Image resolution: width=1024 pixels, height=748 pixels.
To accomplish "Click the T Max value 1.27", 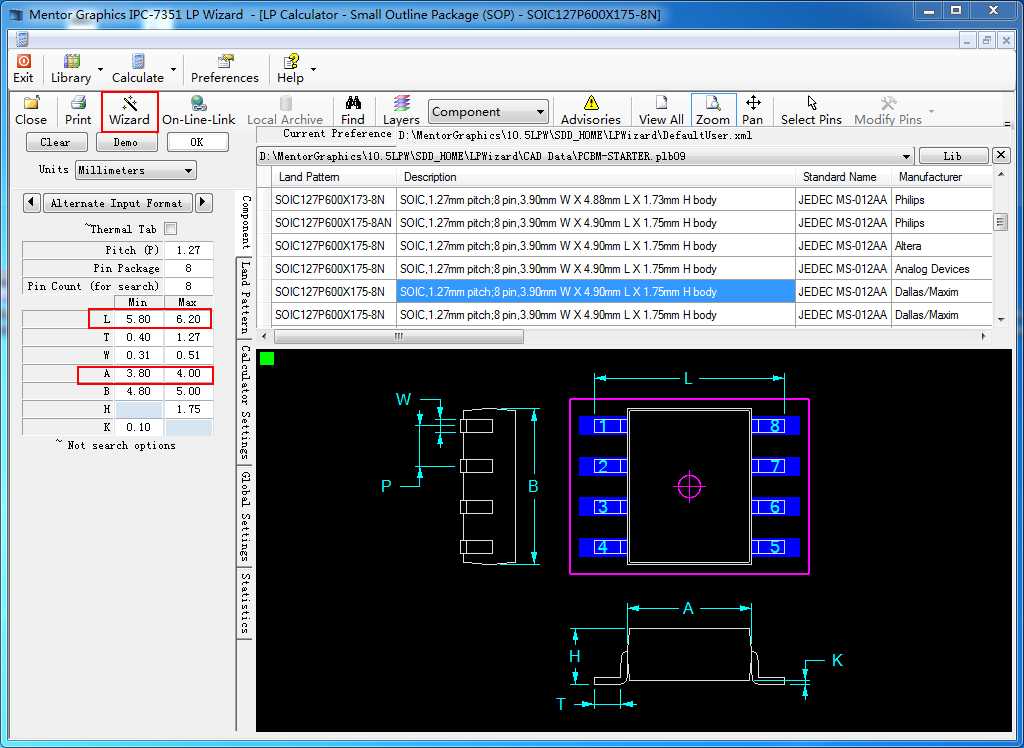I will pyautogui.click(x=188, y=337).
